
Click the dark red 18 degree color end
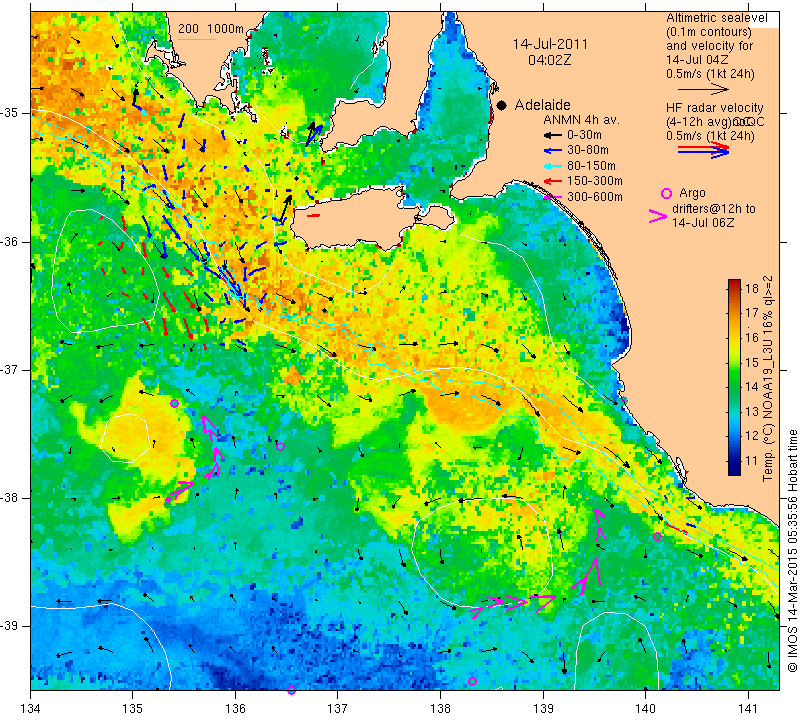(734, 284)
